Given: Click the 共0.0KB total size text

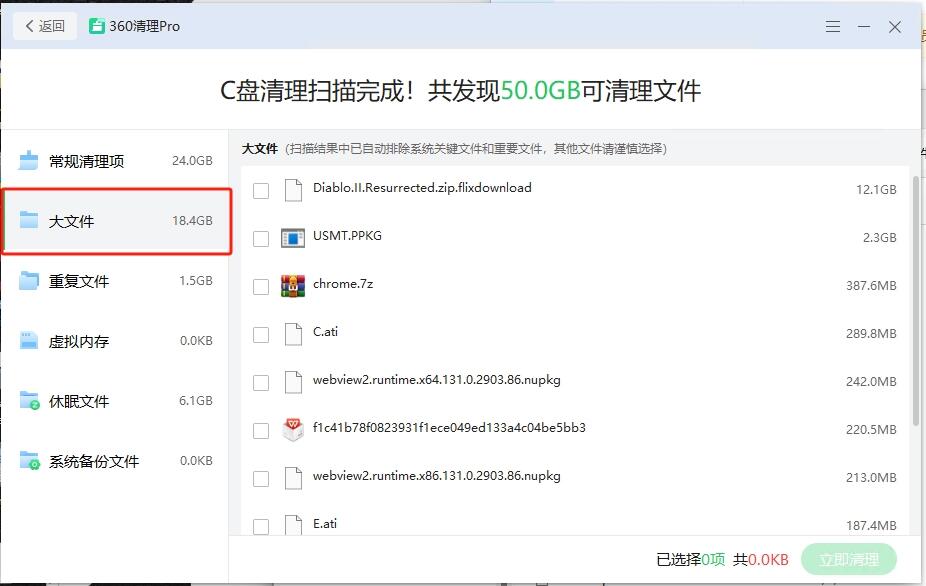Looking at the screenshot, I should 761,559.
